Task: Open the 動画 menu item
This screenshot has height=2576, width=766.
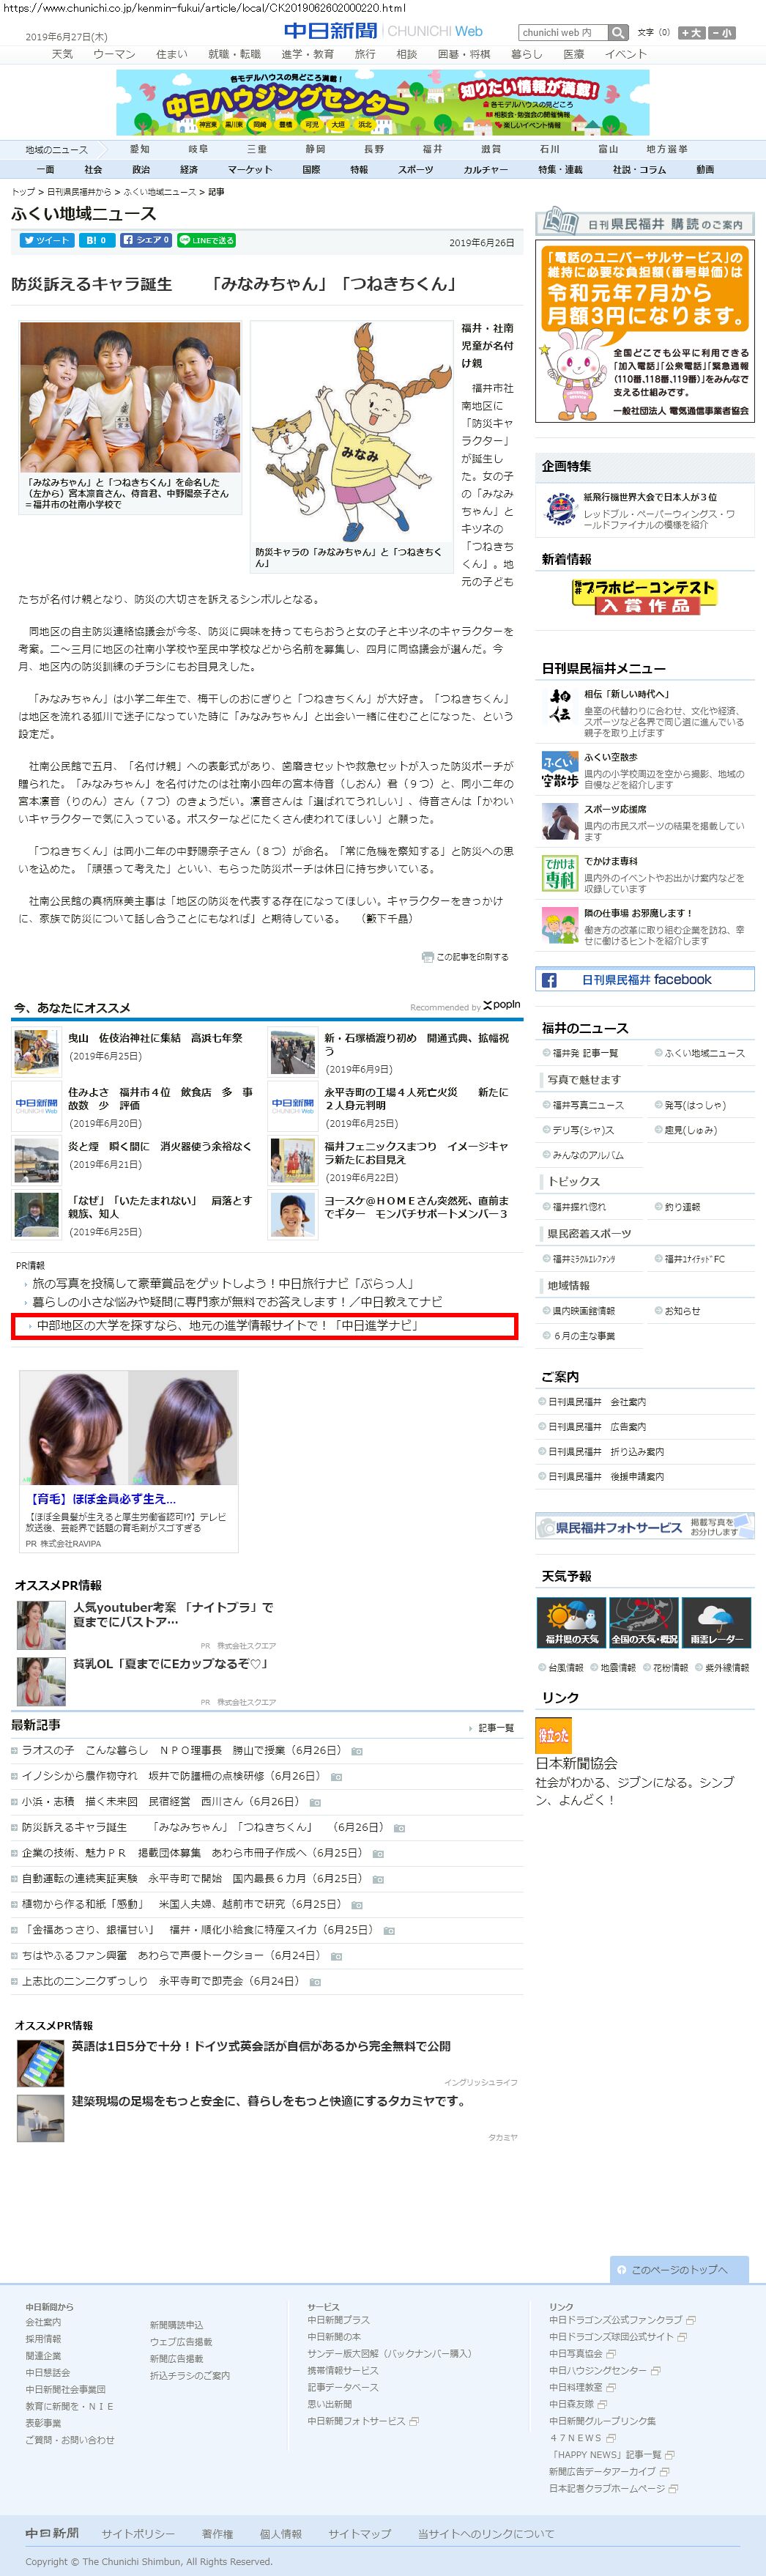Action: (705, 170)
